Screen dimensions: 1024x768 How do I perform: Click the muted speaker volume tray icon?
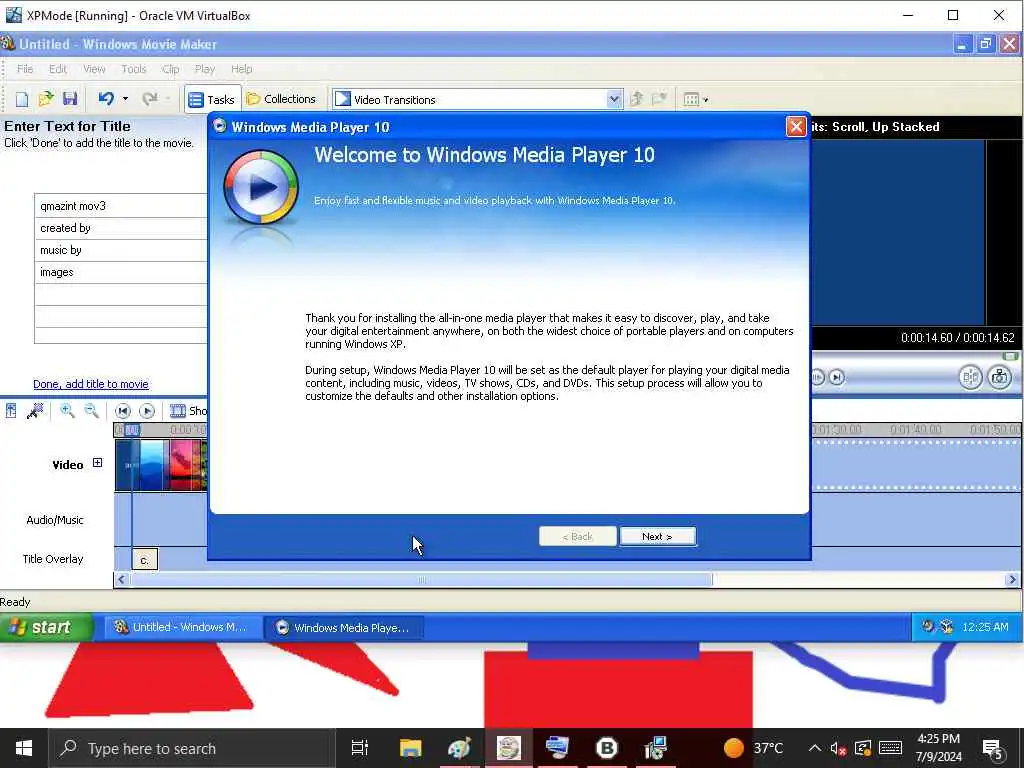839,749
